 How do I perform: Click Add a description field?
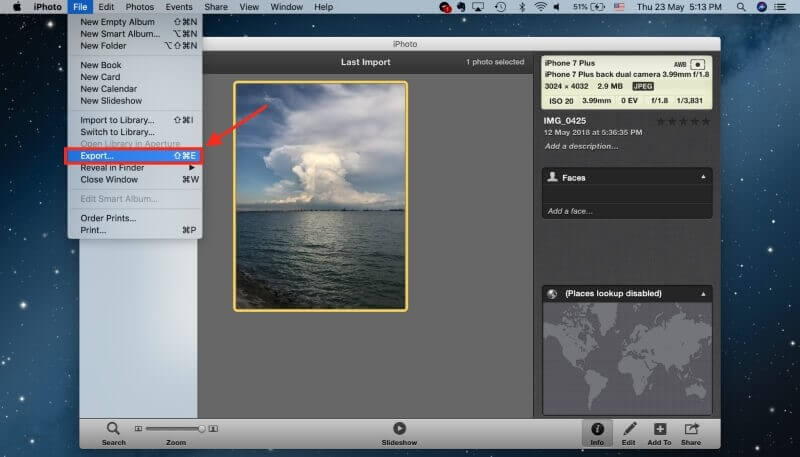click(581, 146)
